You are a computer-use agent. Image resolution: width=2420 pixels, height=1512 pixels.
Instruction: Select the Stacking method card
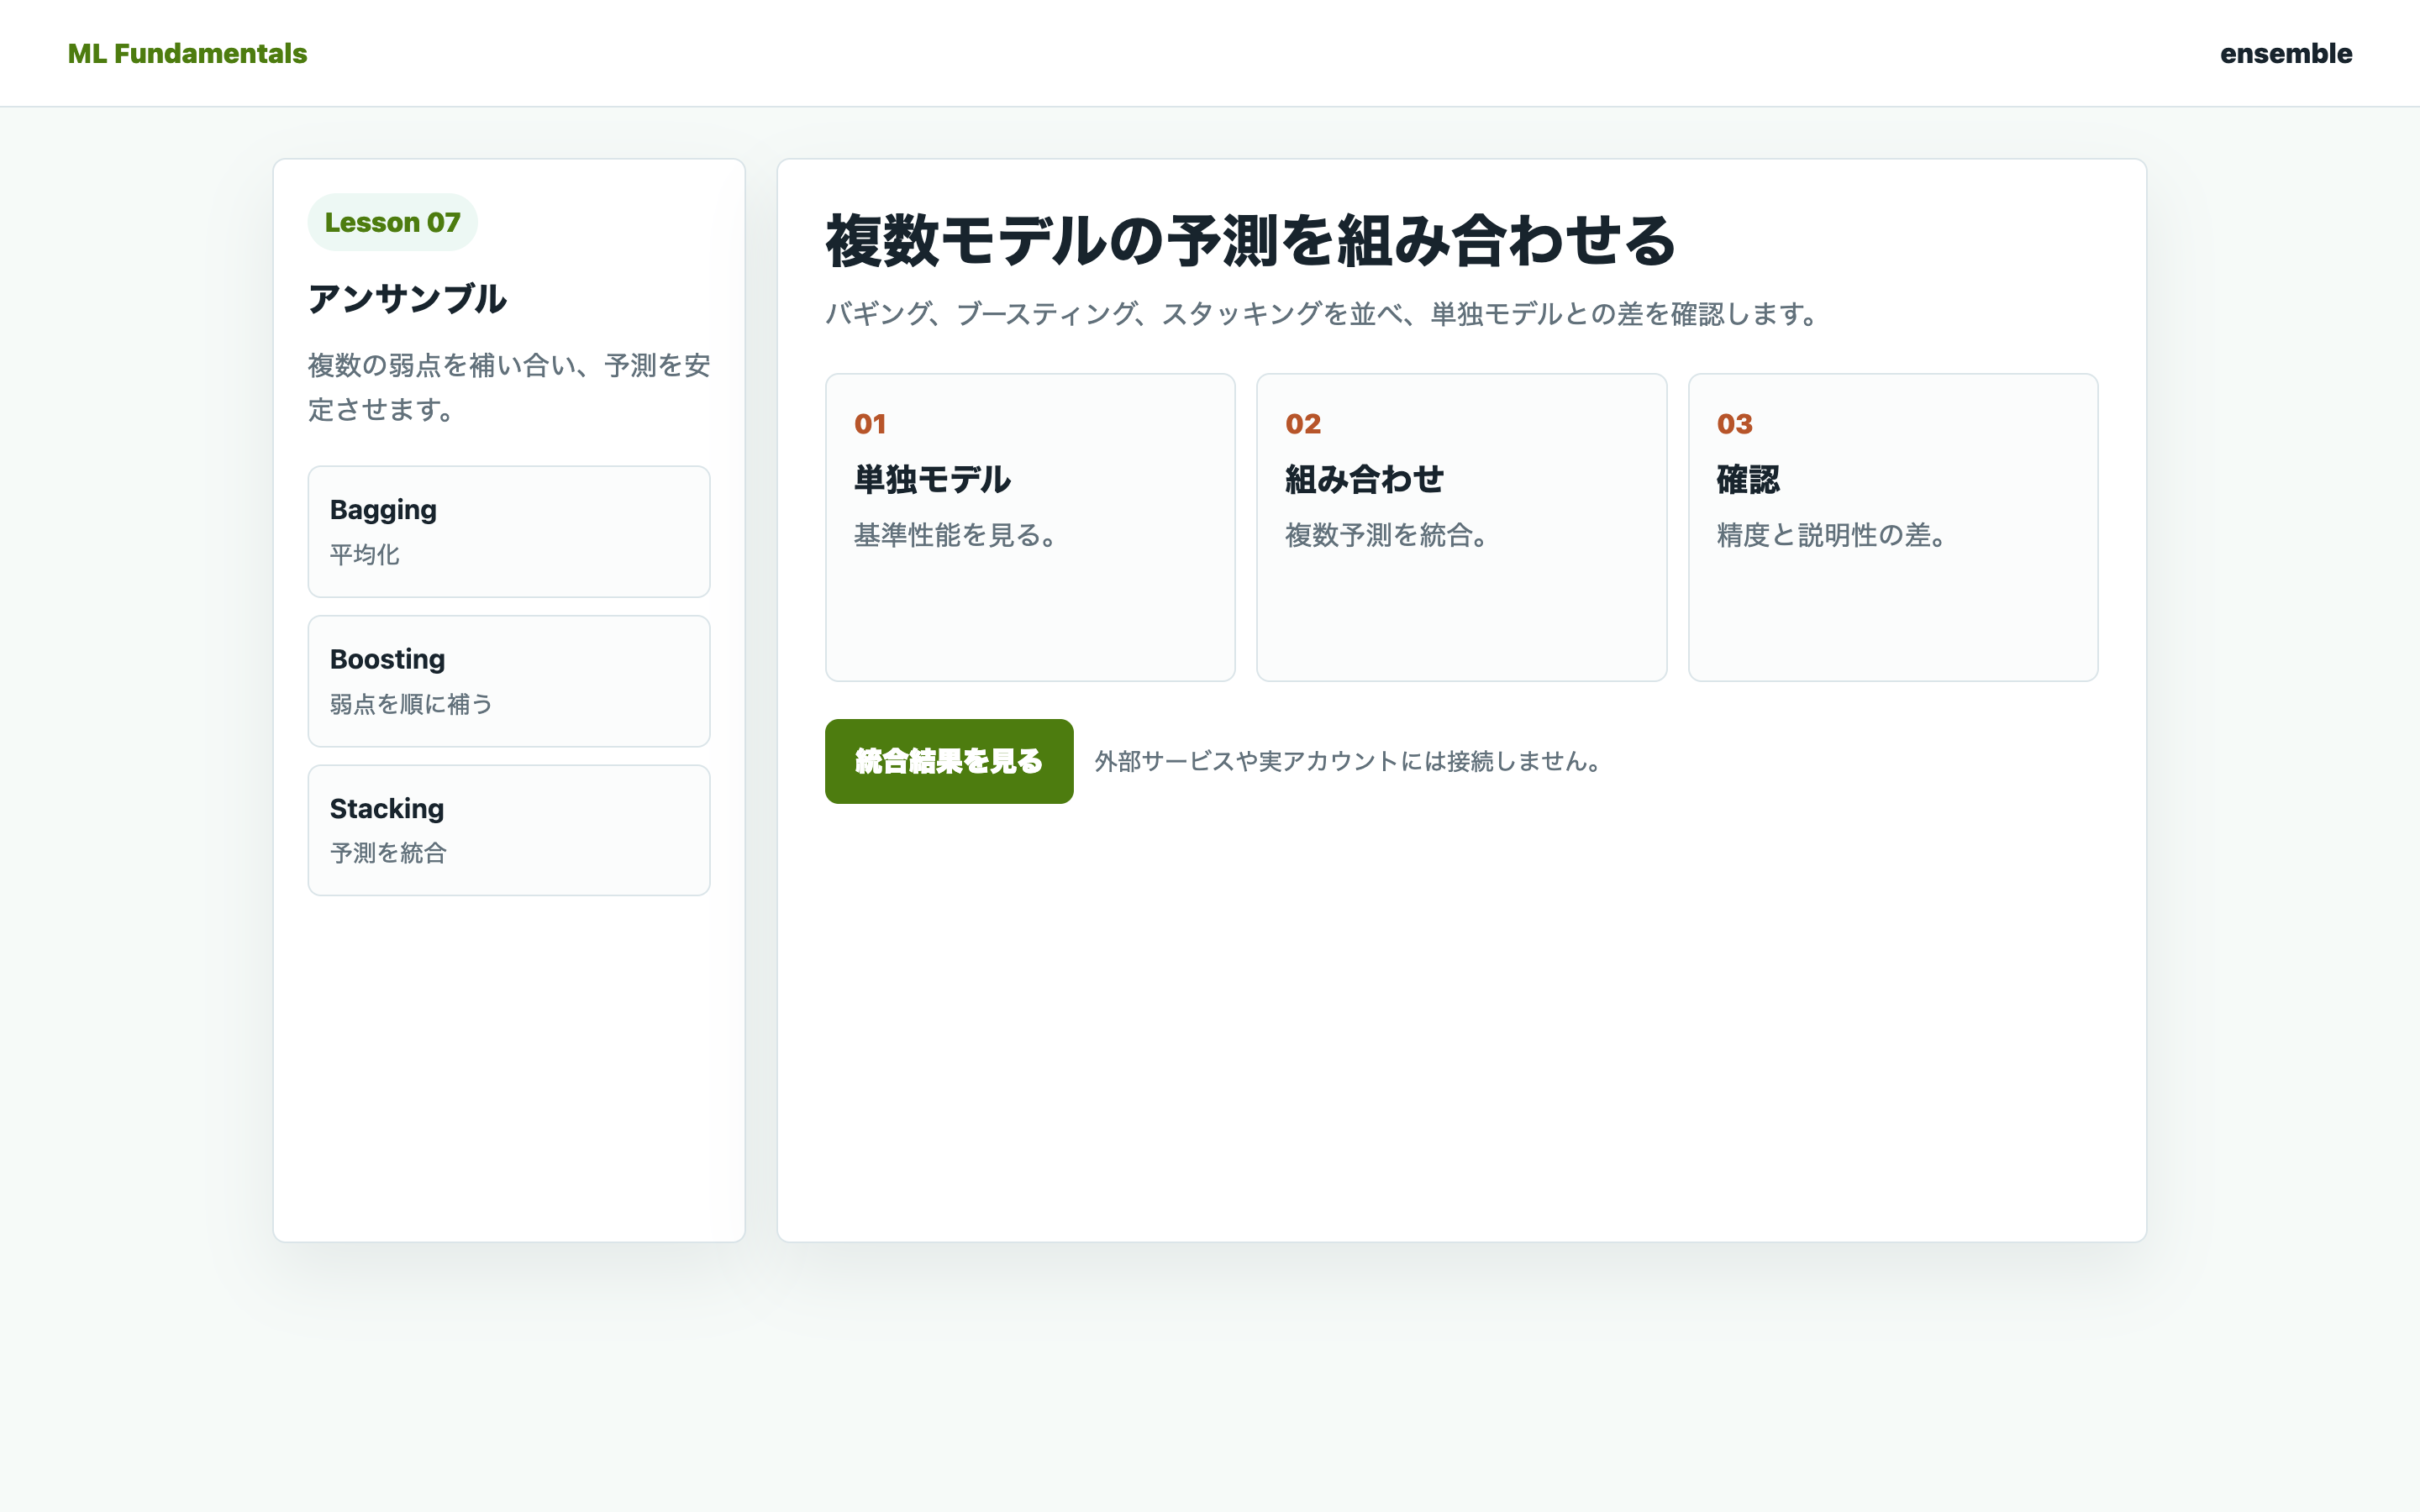(509, 830)
